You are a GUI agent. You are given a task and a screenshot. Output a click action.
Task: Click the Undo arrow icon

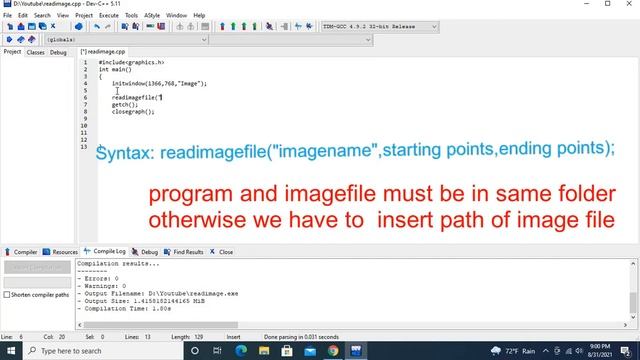point(97,27)
